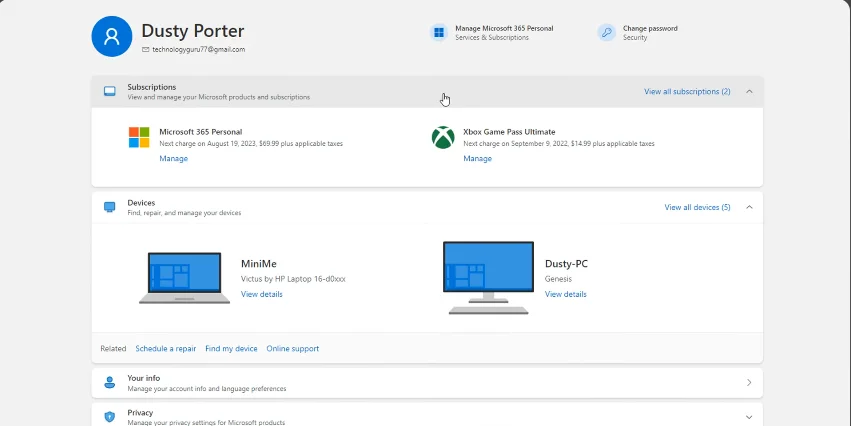This screenshot has height=426, width=851.
Task: Click the Dusty-PC device name
Action: tap(566, 264)
